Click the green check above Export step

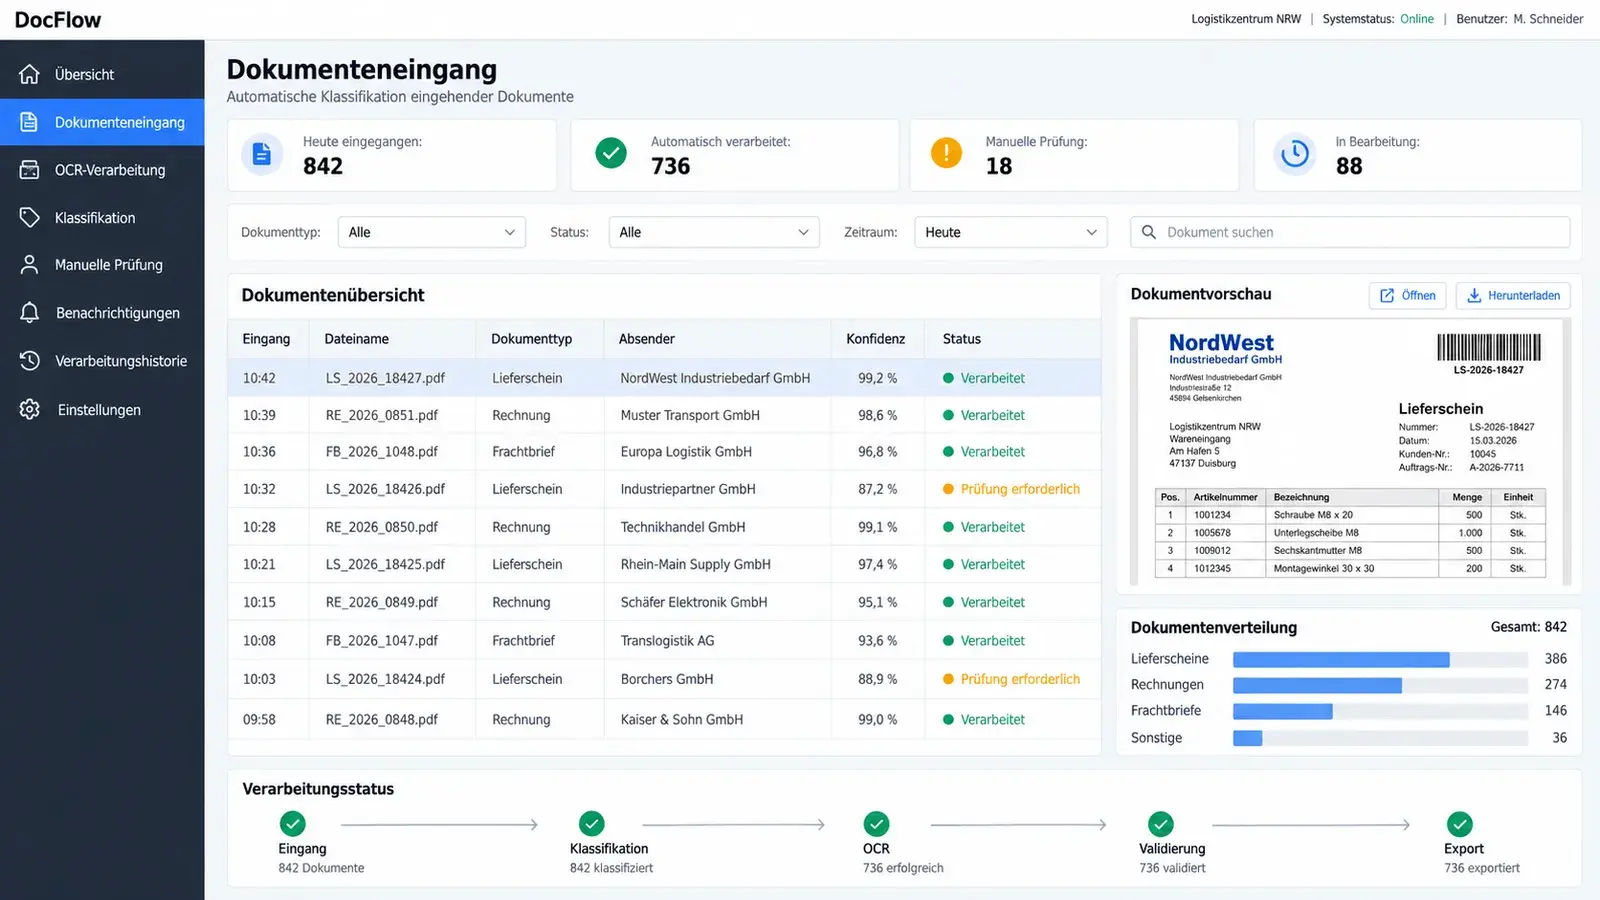tap(1460, 824)
